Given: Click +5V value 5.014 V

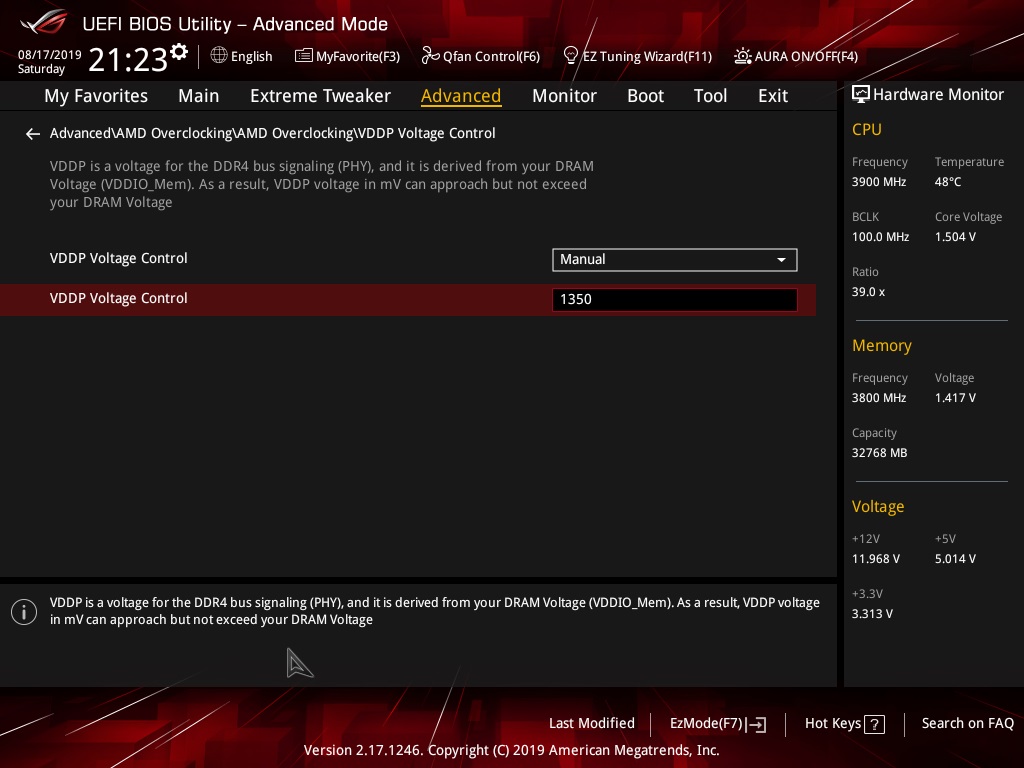Looking at the screenshot, I should coord(955,558).
